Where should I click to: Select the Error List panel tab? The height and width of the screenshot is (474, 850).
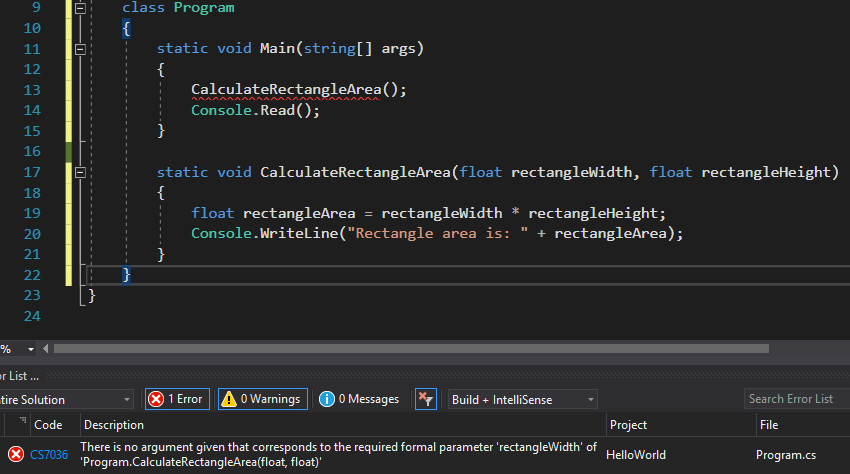coord(20,376)
